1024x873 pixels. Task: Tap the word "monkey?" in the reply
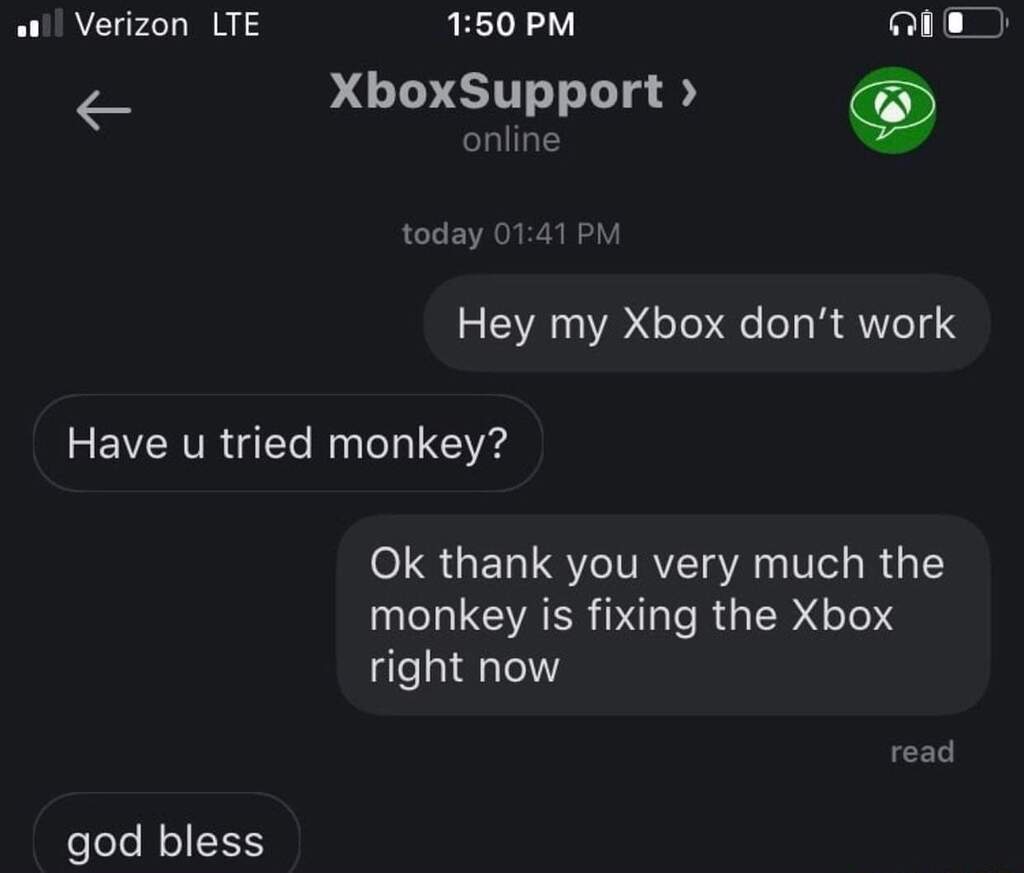pyautogui.click(x=418, y=444)
